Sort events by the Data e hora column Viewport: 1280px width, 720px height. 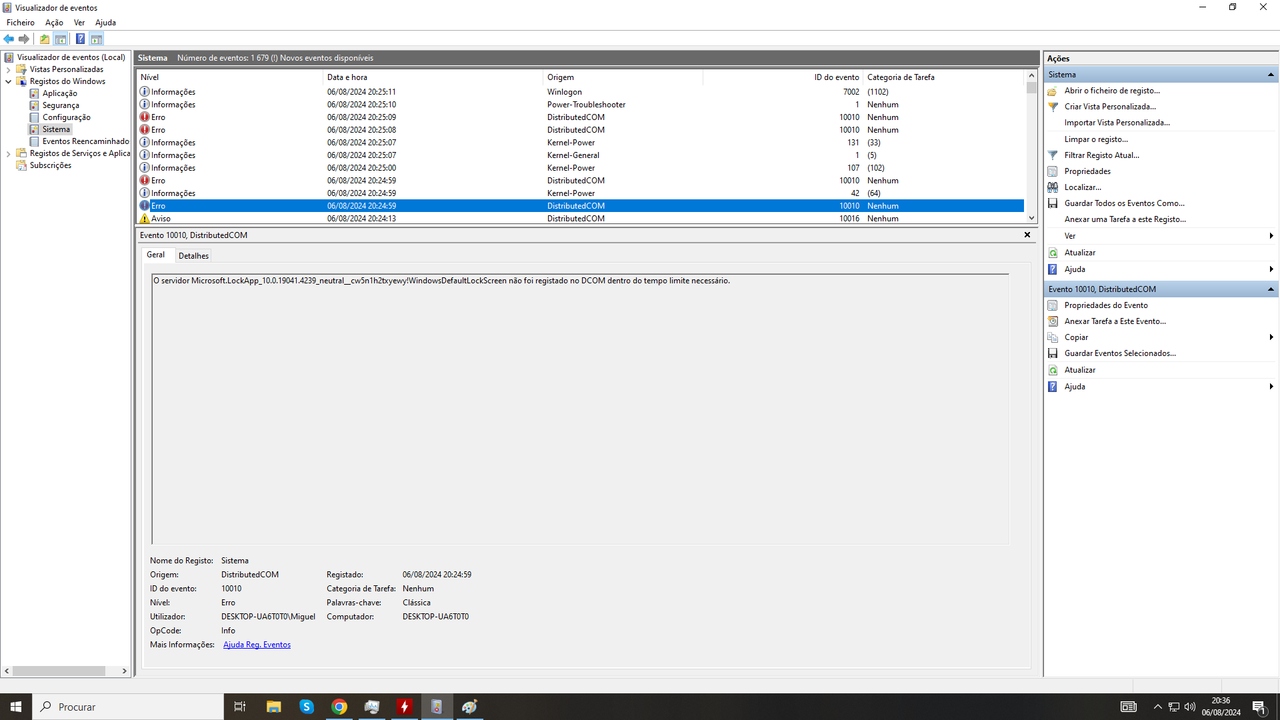click(x=433, y=77)
